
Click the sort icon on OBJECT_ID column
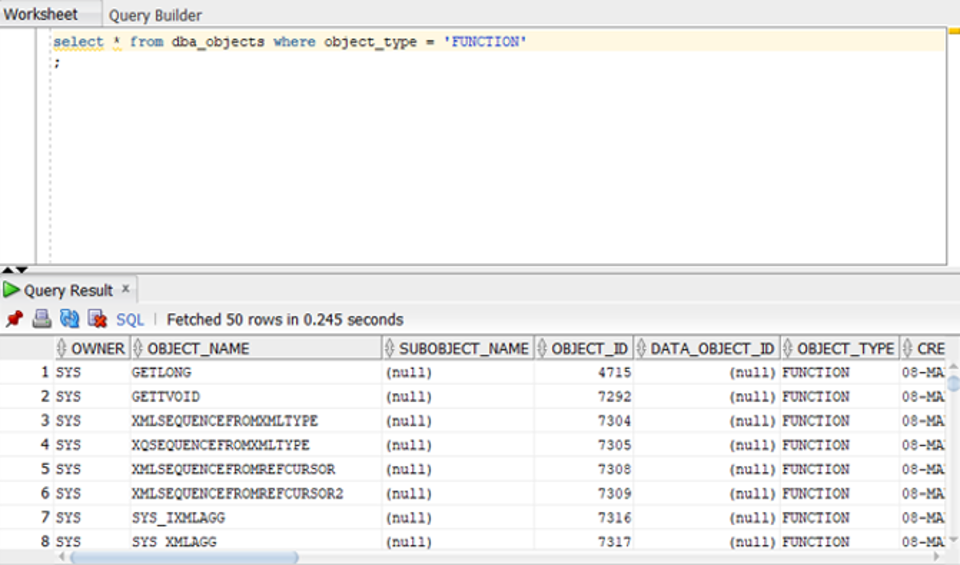point(543,348)
